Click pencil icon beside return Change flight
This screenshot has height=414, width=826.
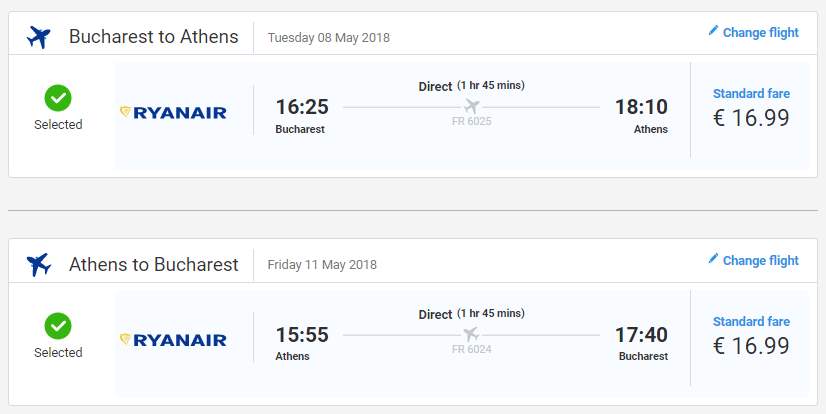(713, 259)
